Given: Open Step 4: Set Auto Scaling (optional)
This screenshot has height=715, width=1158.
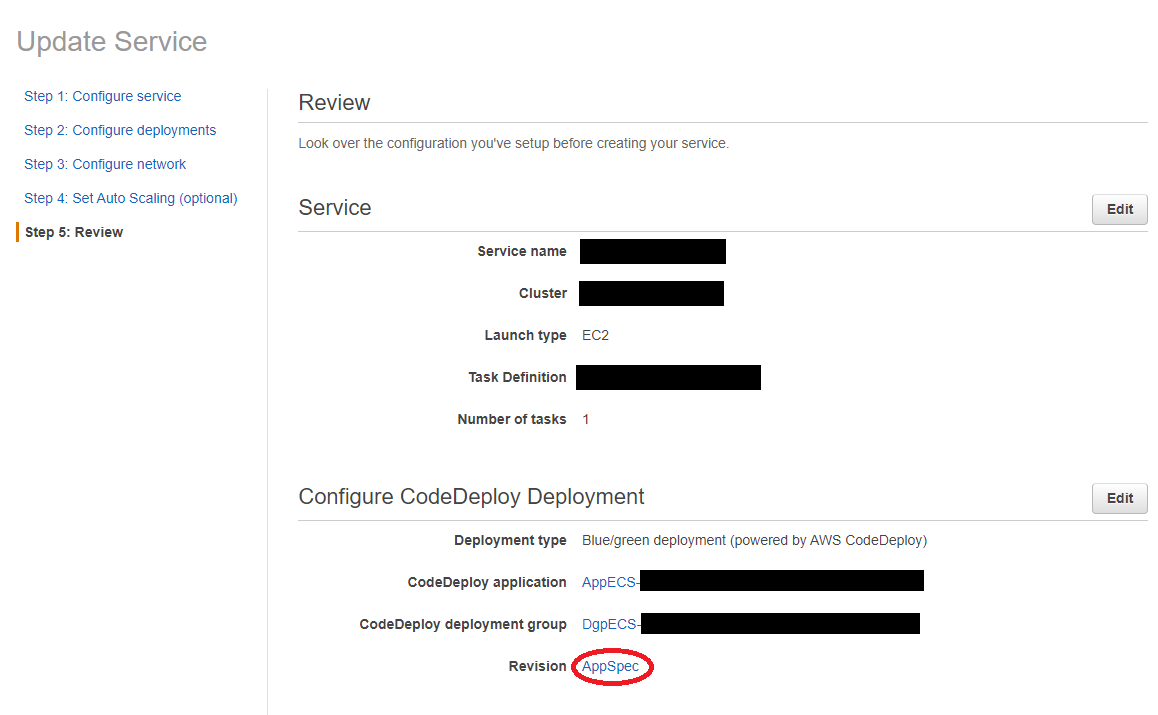Looking at the screenshot, I should point(131,198).
